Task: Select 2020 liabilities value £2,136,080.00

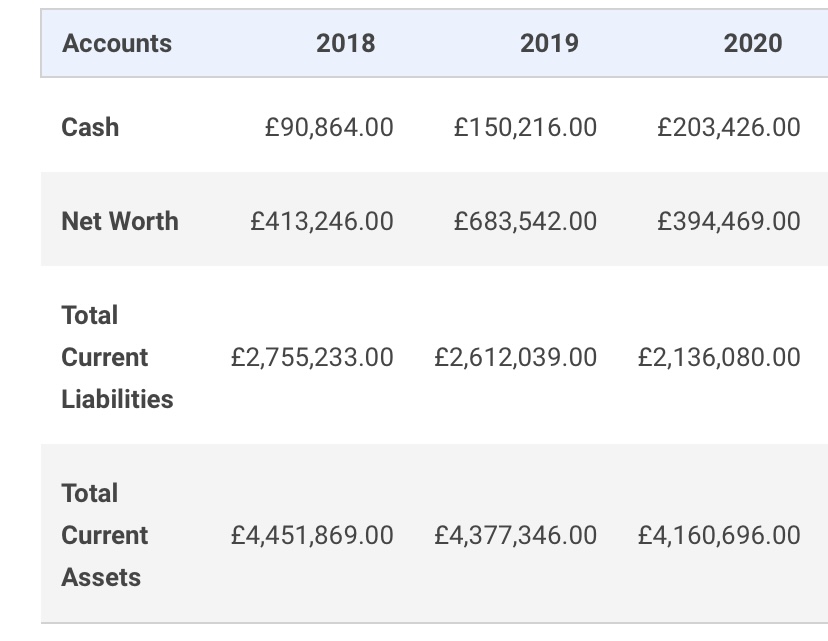Action: (719, 357)
